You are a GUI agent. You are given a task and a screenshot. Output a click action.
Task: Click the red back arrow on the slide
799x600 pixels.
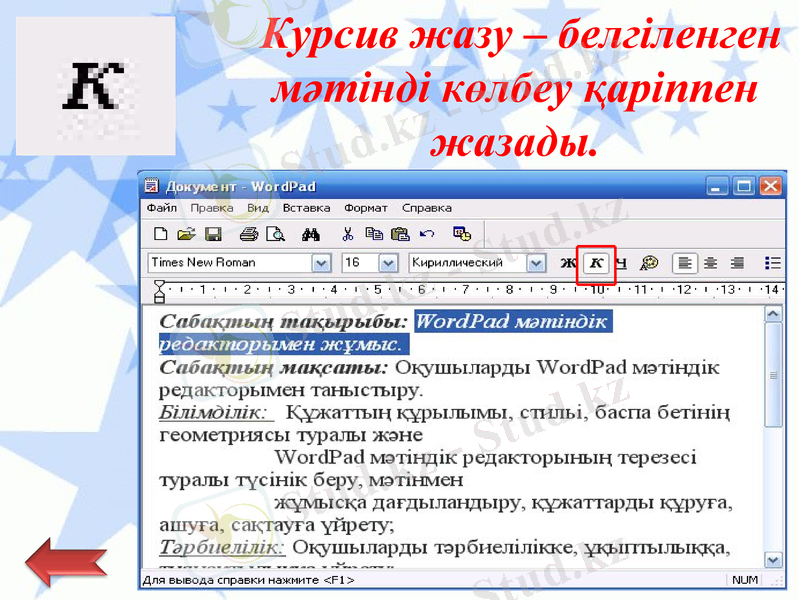66,562
